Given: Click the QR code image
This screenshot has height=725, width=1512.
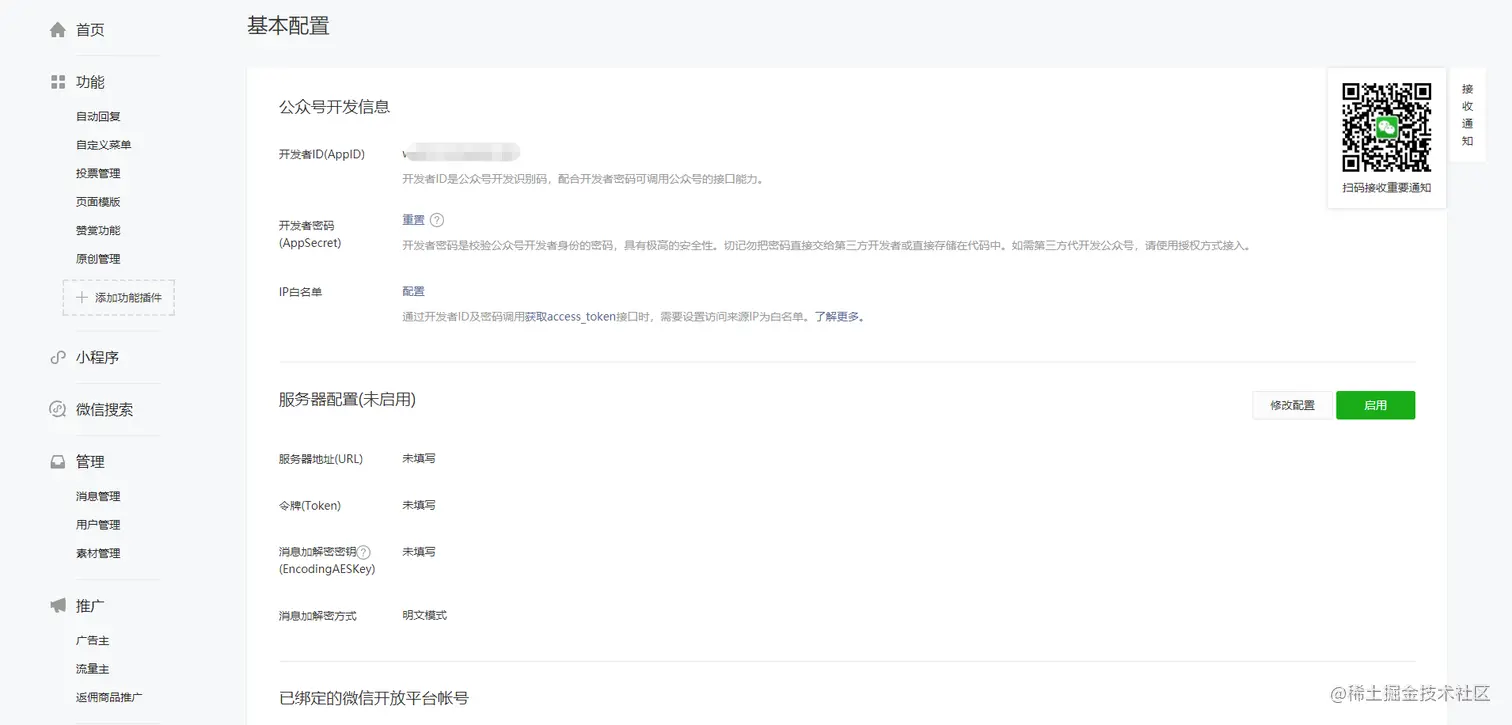Looking at the screenshot, I should tap(1386, 127).
